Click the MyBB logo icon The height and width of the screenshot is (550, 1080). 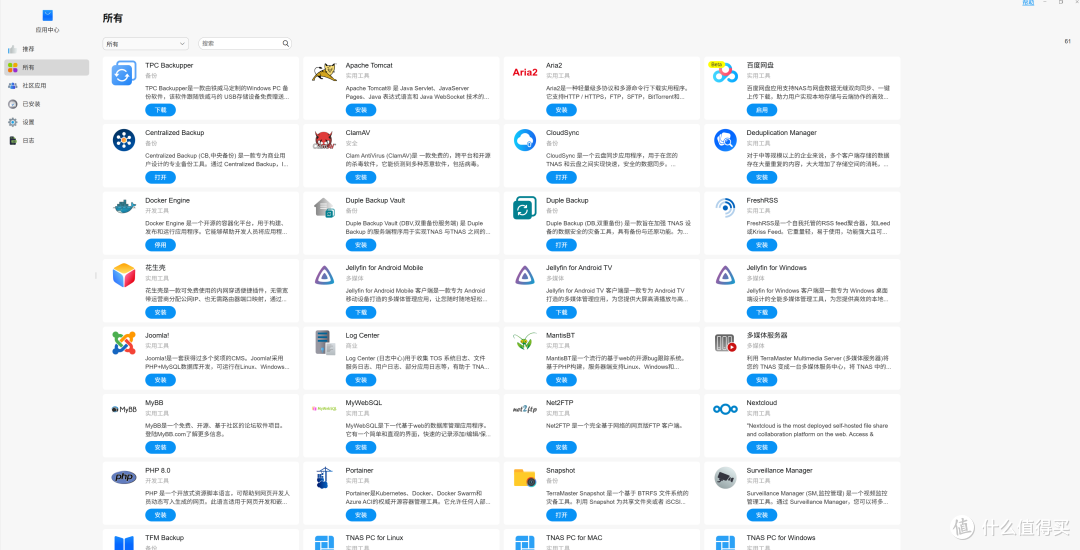click(x=124, y=410)
